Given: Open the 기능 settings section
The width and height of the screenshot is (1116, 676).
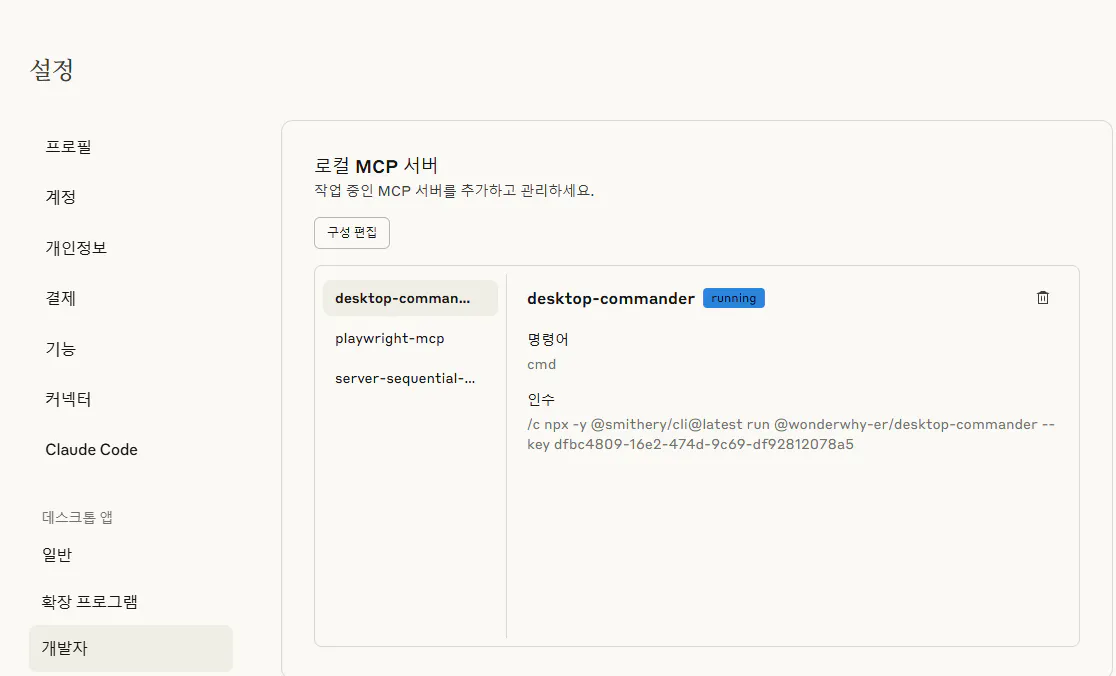Looking at the screenshot, I should 60,349.
